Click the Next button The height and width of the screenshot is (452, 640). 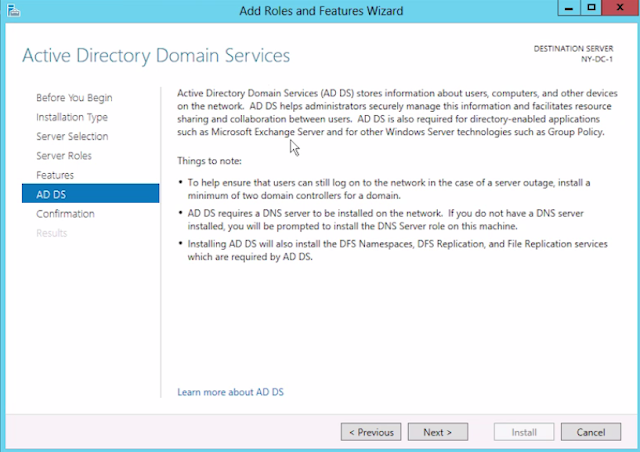(438, 432)
